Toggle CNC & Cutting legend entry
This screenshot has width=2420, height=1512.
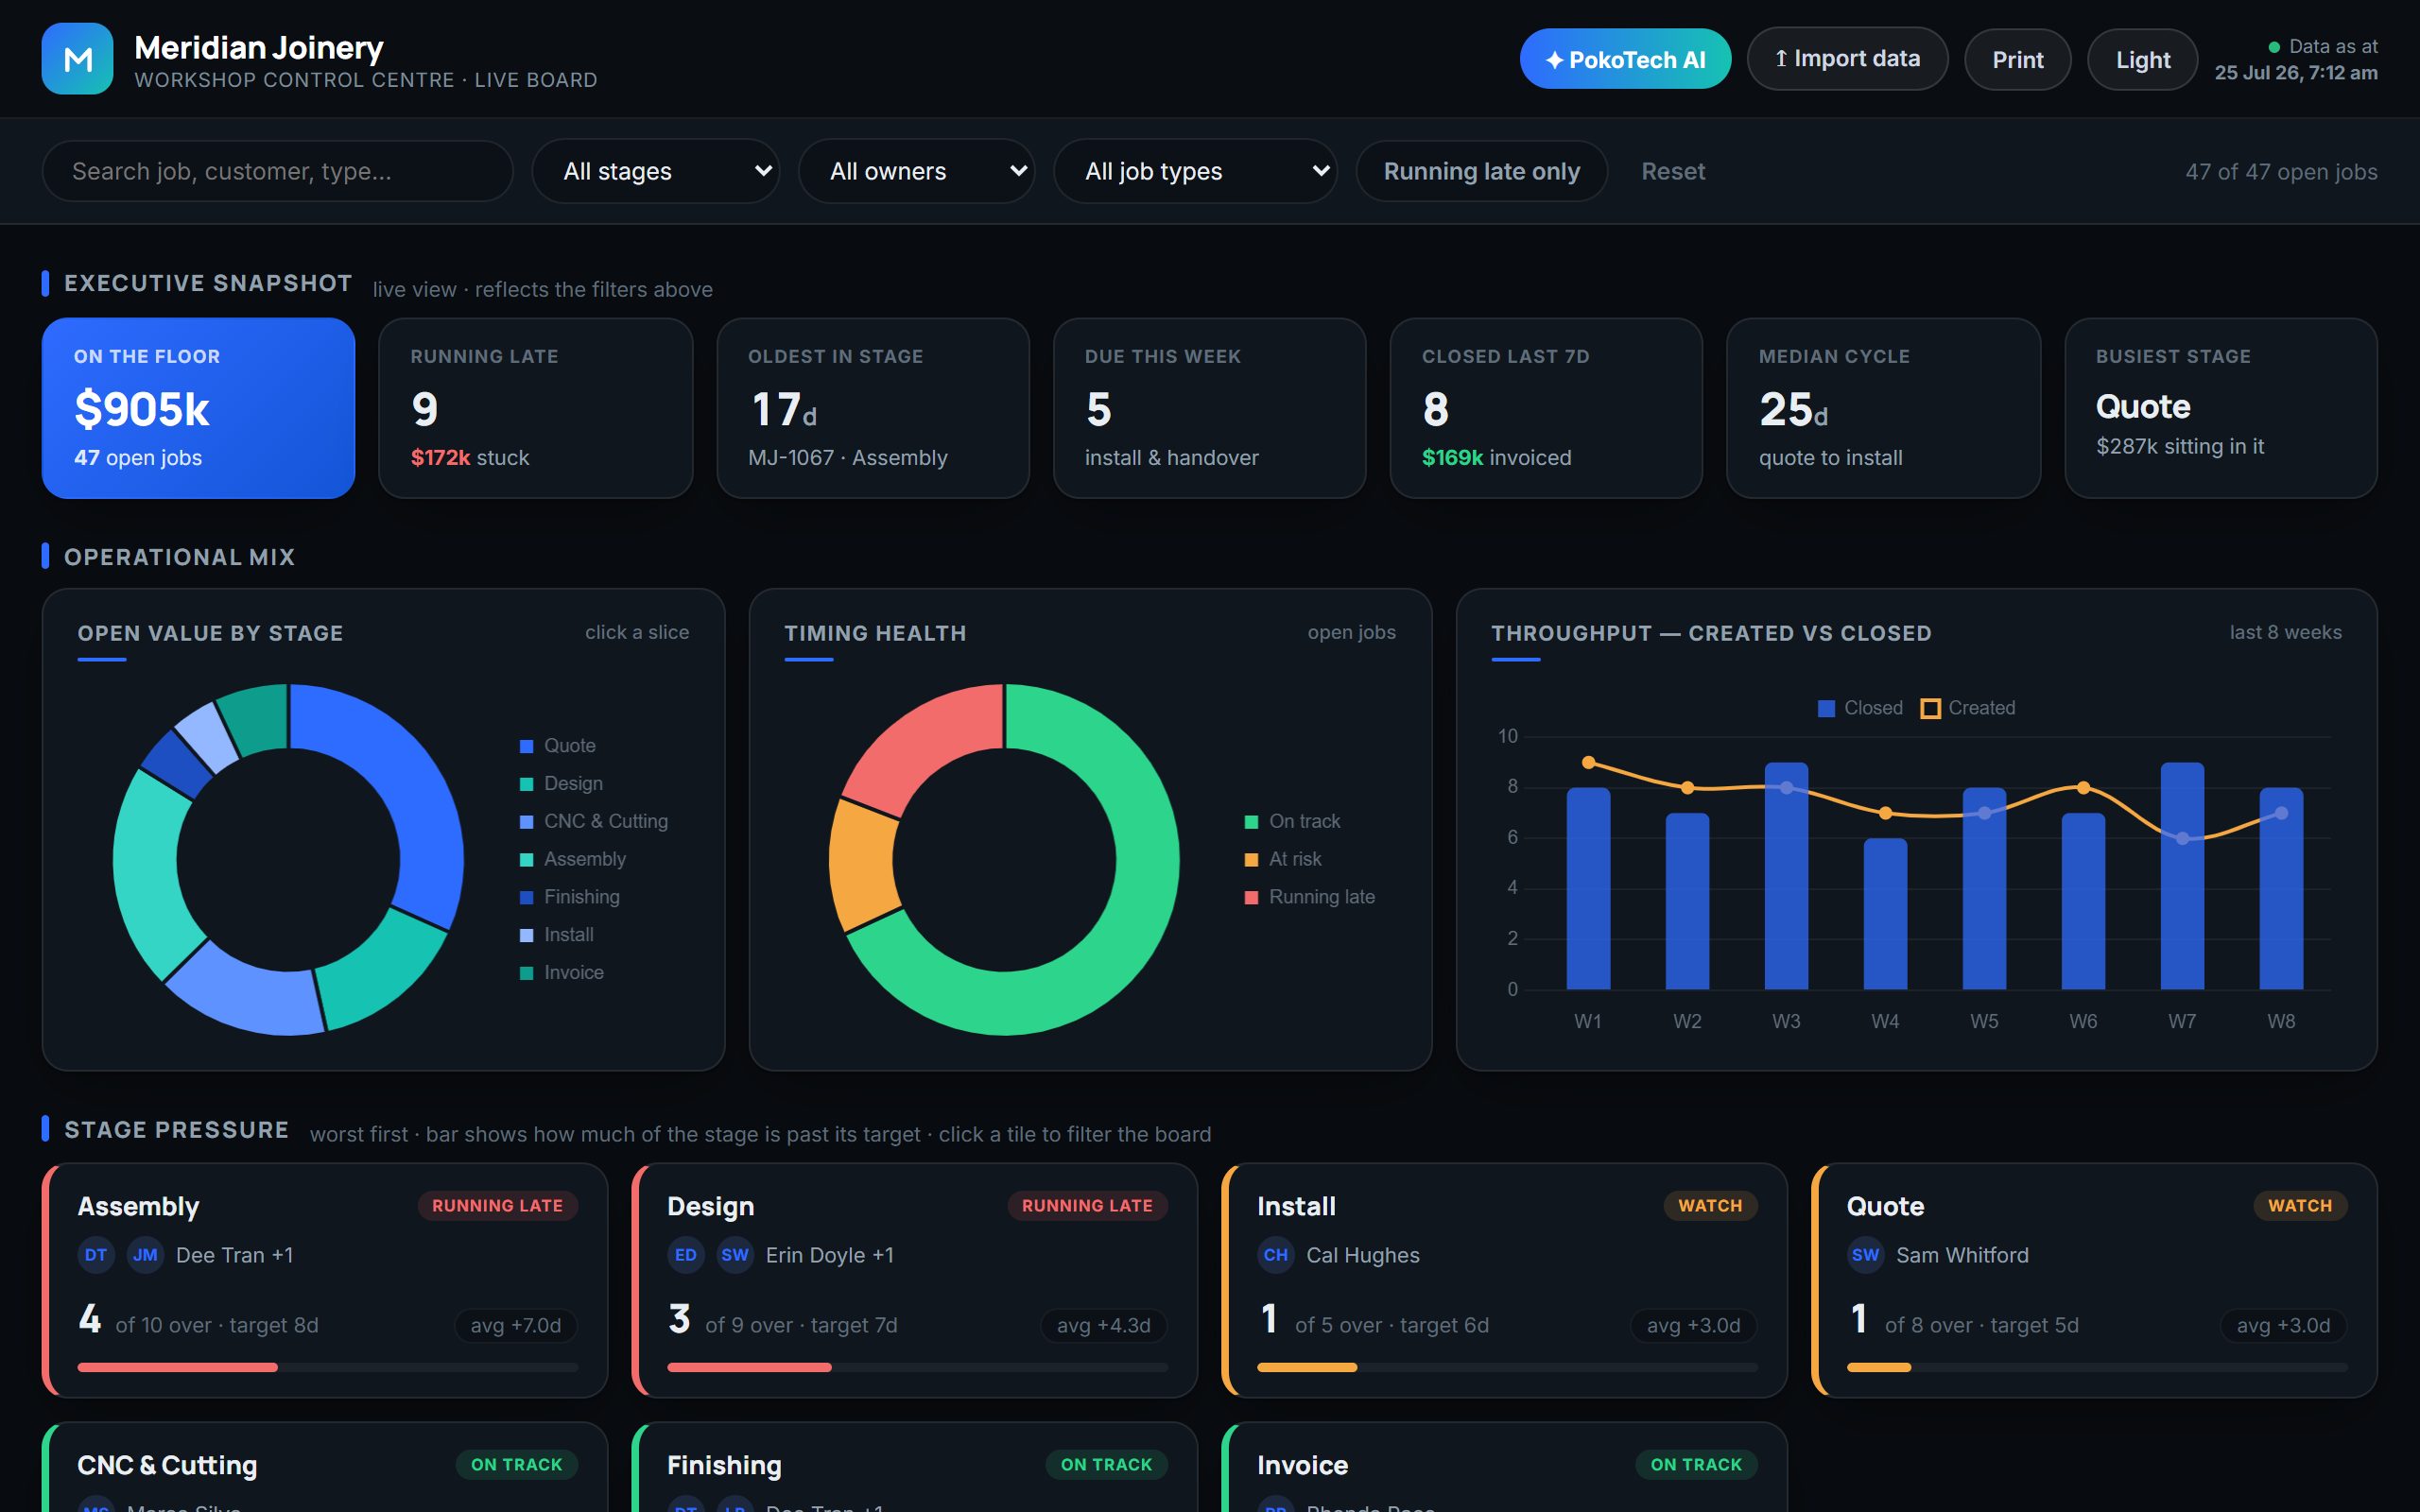pos(594,822)
